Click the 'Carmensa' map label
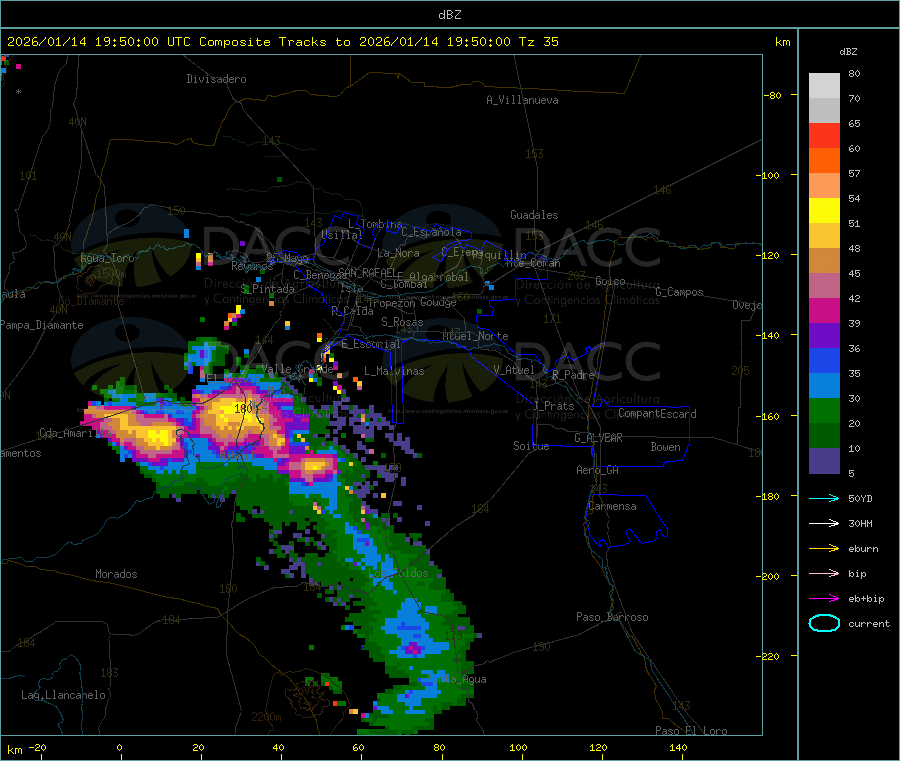900x761 pixels. pyautogui.click(x=612, y=507)
